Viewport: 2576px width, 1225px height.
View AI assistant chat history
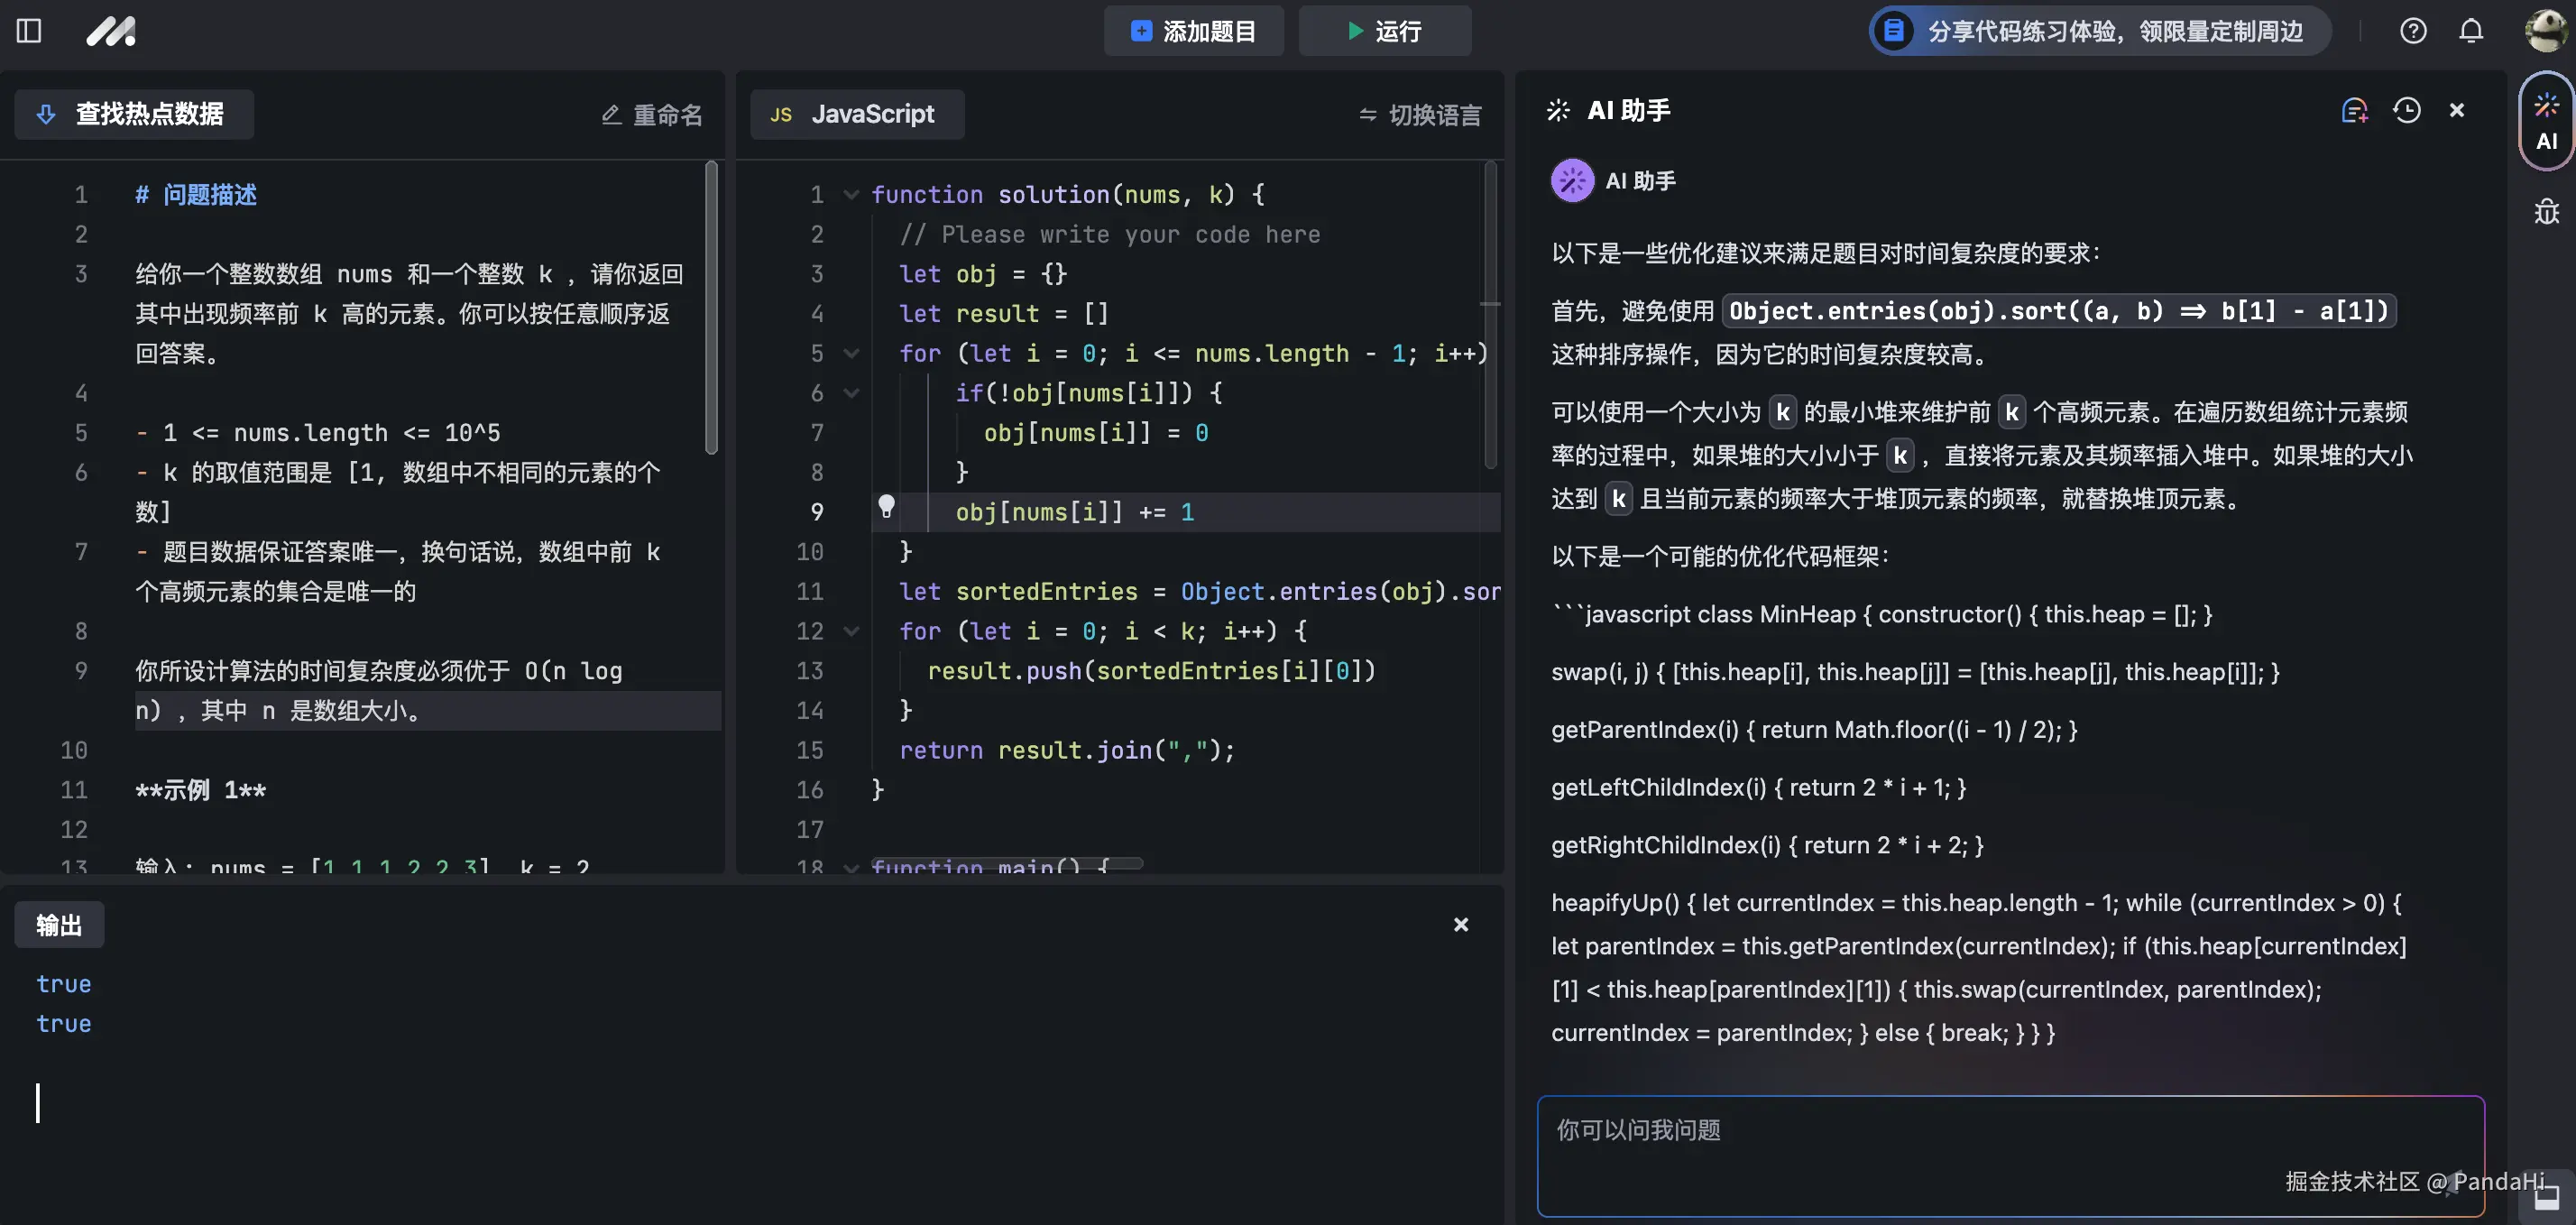(x=2407, y=110)
